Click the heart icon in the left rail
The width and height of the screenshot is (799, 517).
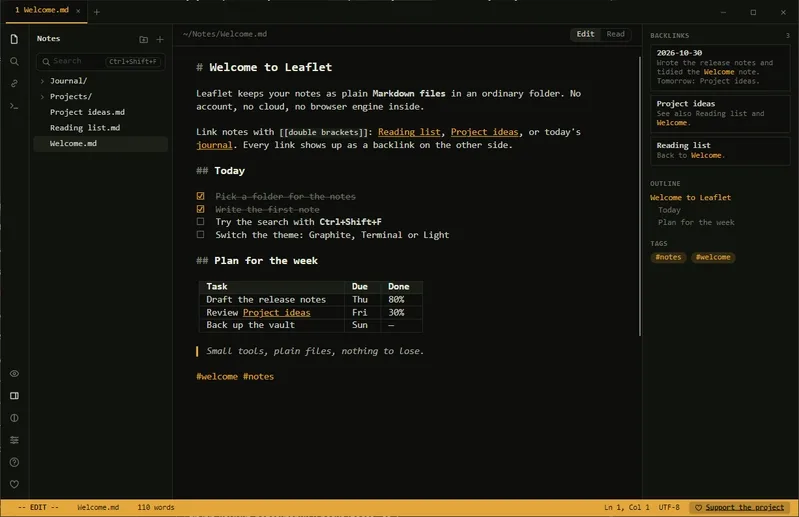point(14,484)
